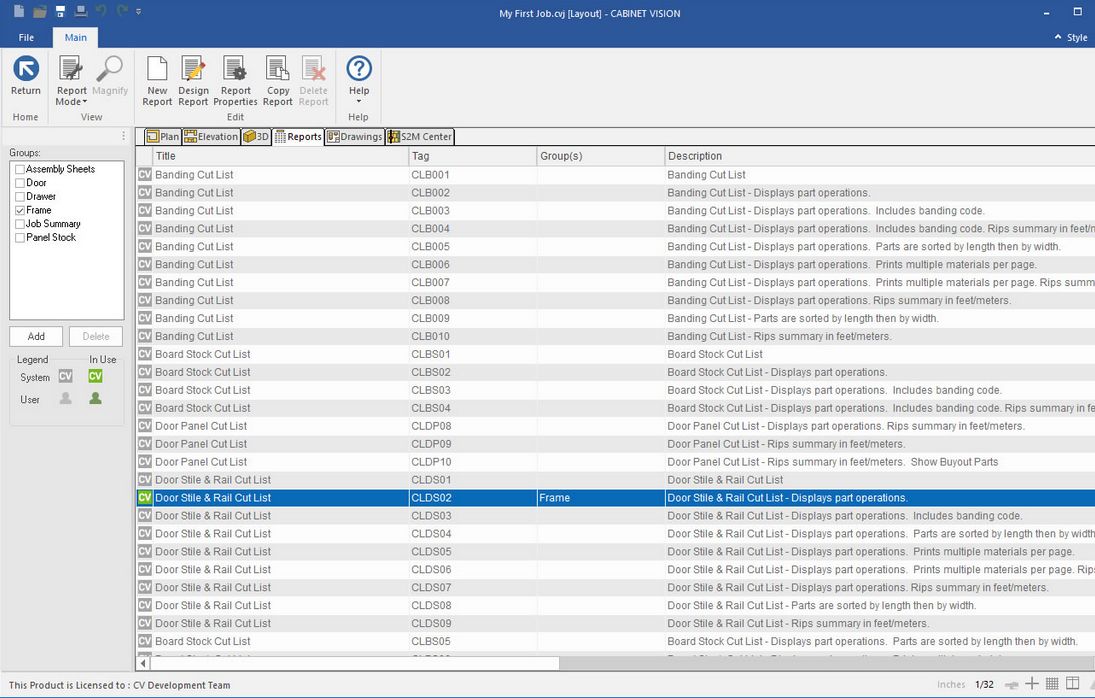This screenshot has height=698, width=1095.
Task: Switch to the Elevation tab
Action: coord(211,137)
